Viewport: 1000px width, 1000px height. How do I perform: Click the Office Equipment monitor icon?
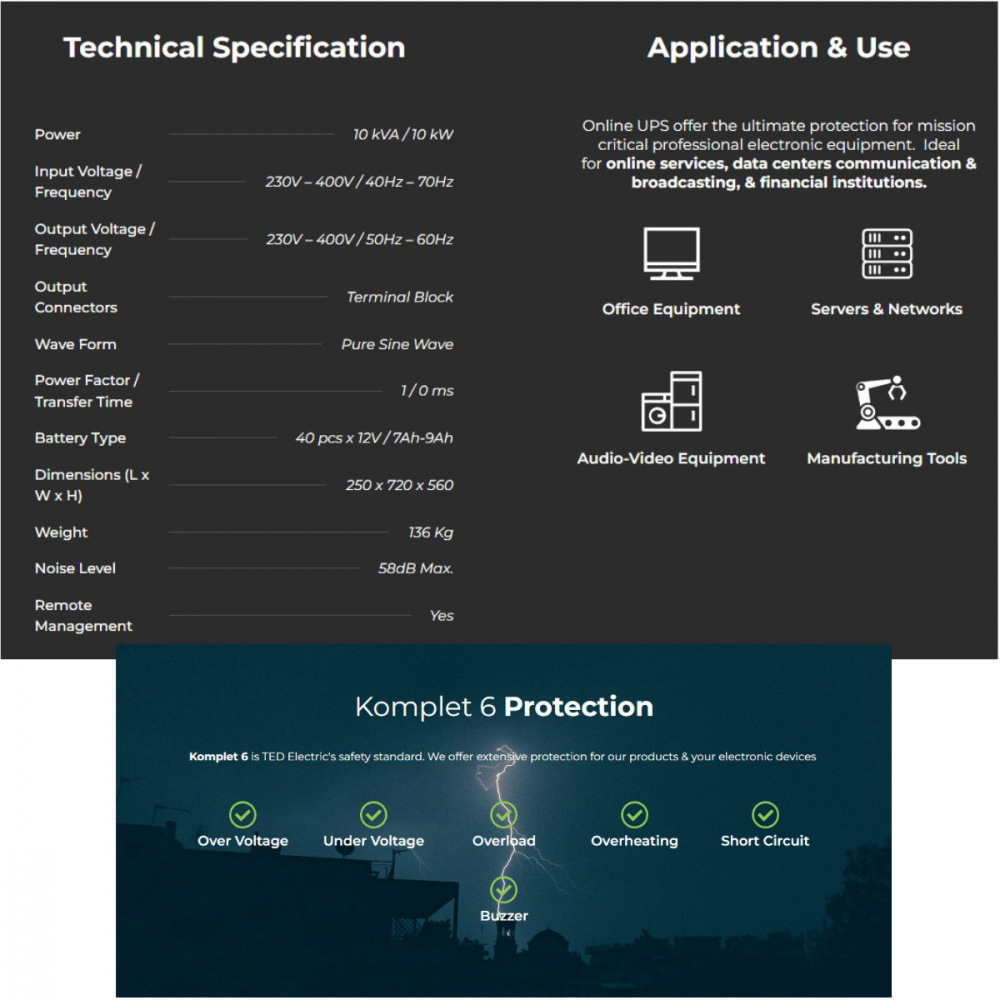671,254
